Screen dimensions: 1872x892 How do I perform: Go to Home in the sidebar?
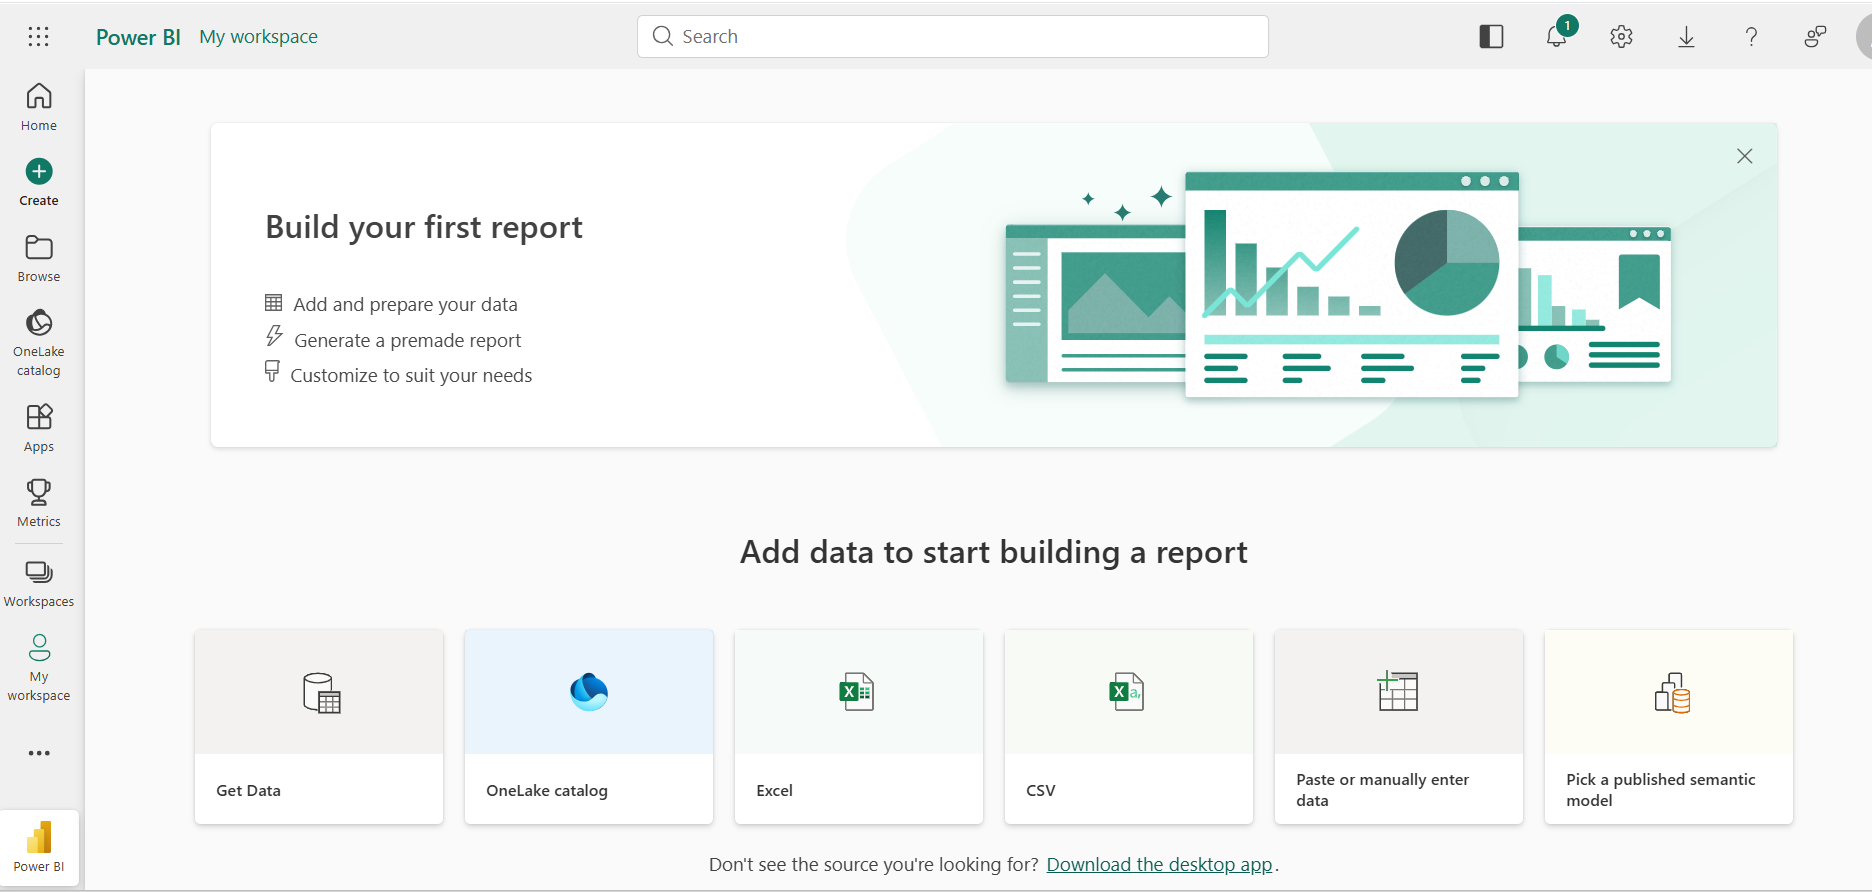[x=39, y=107]
